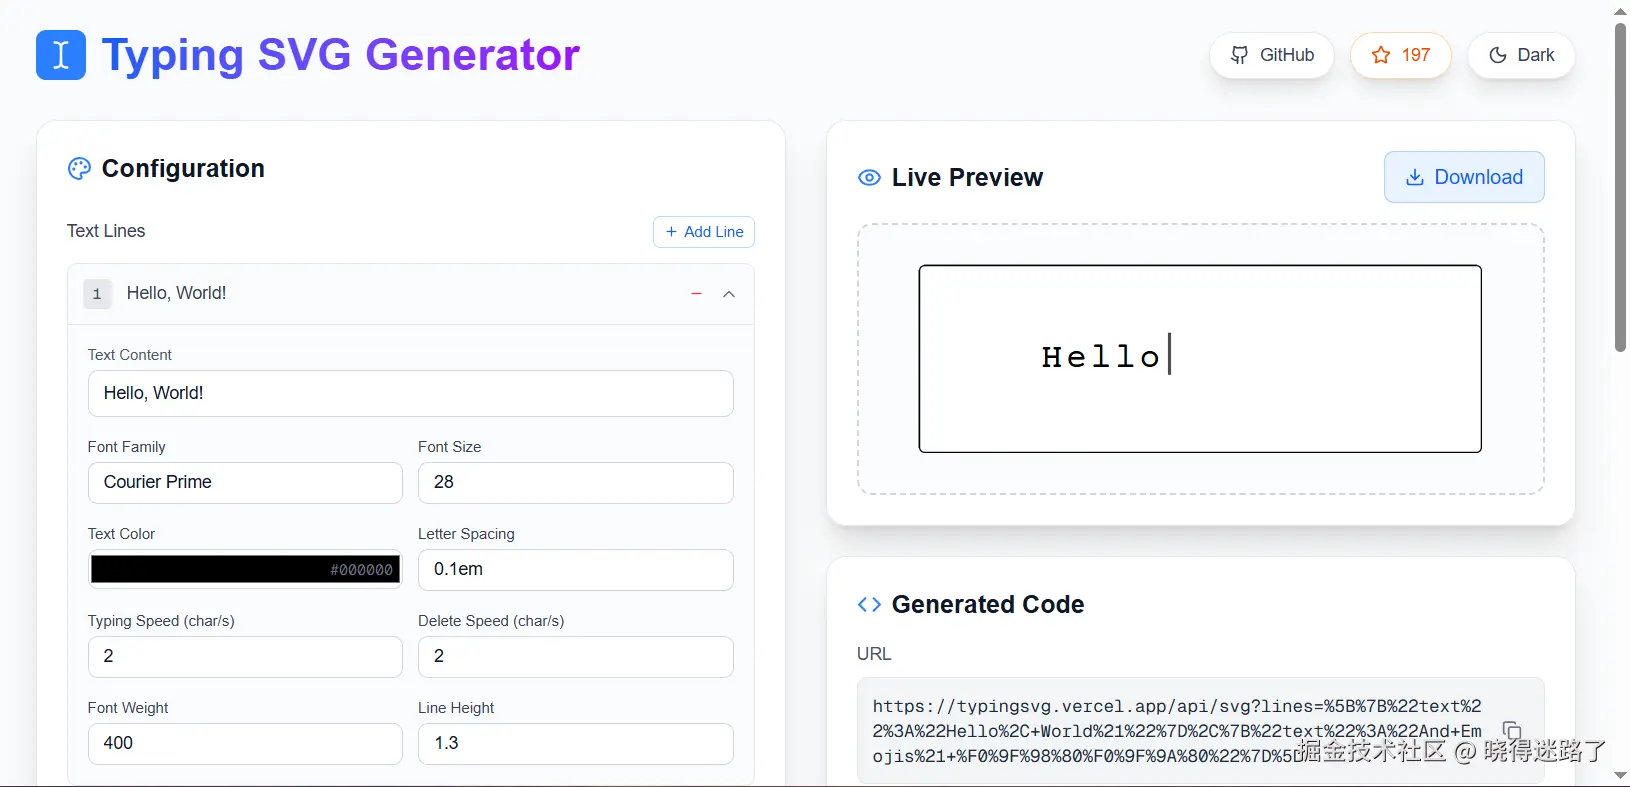This screenshot has height=787, width=1630.
Task: Click the eye icon beside Live Preview
Action: tap(869, 178)
